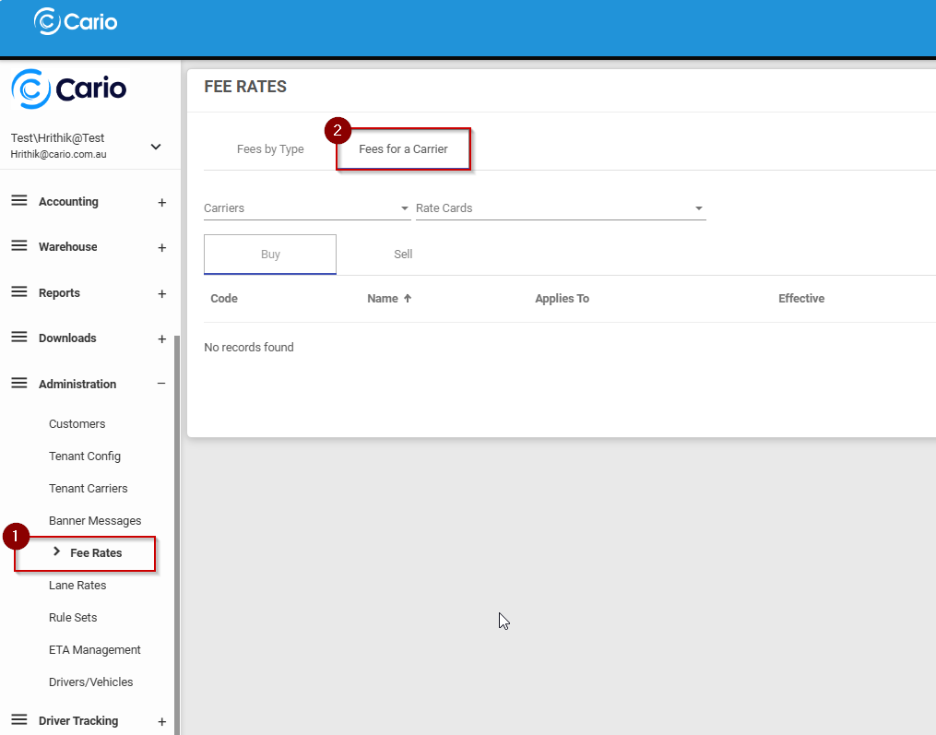
Task: Sort by Name column arrow icon
Action: [407, 299]
